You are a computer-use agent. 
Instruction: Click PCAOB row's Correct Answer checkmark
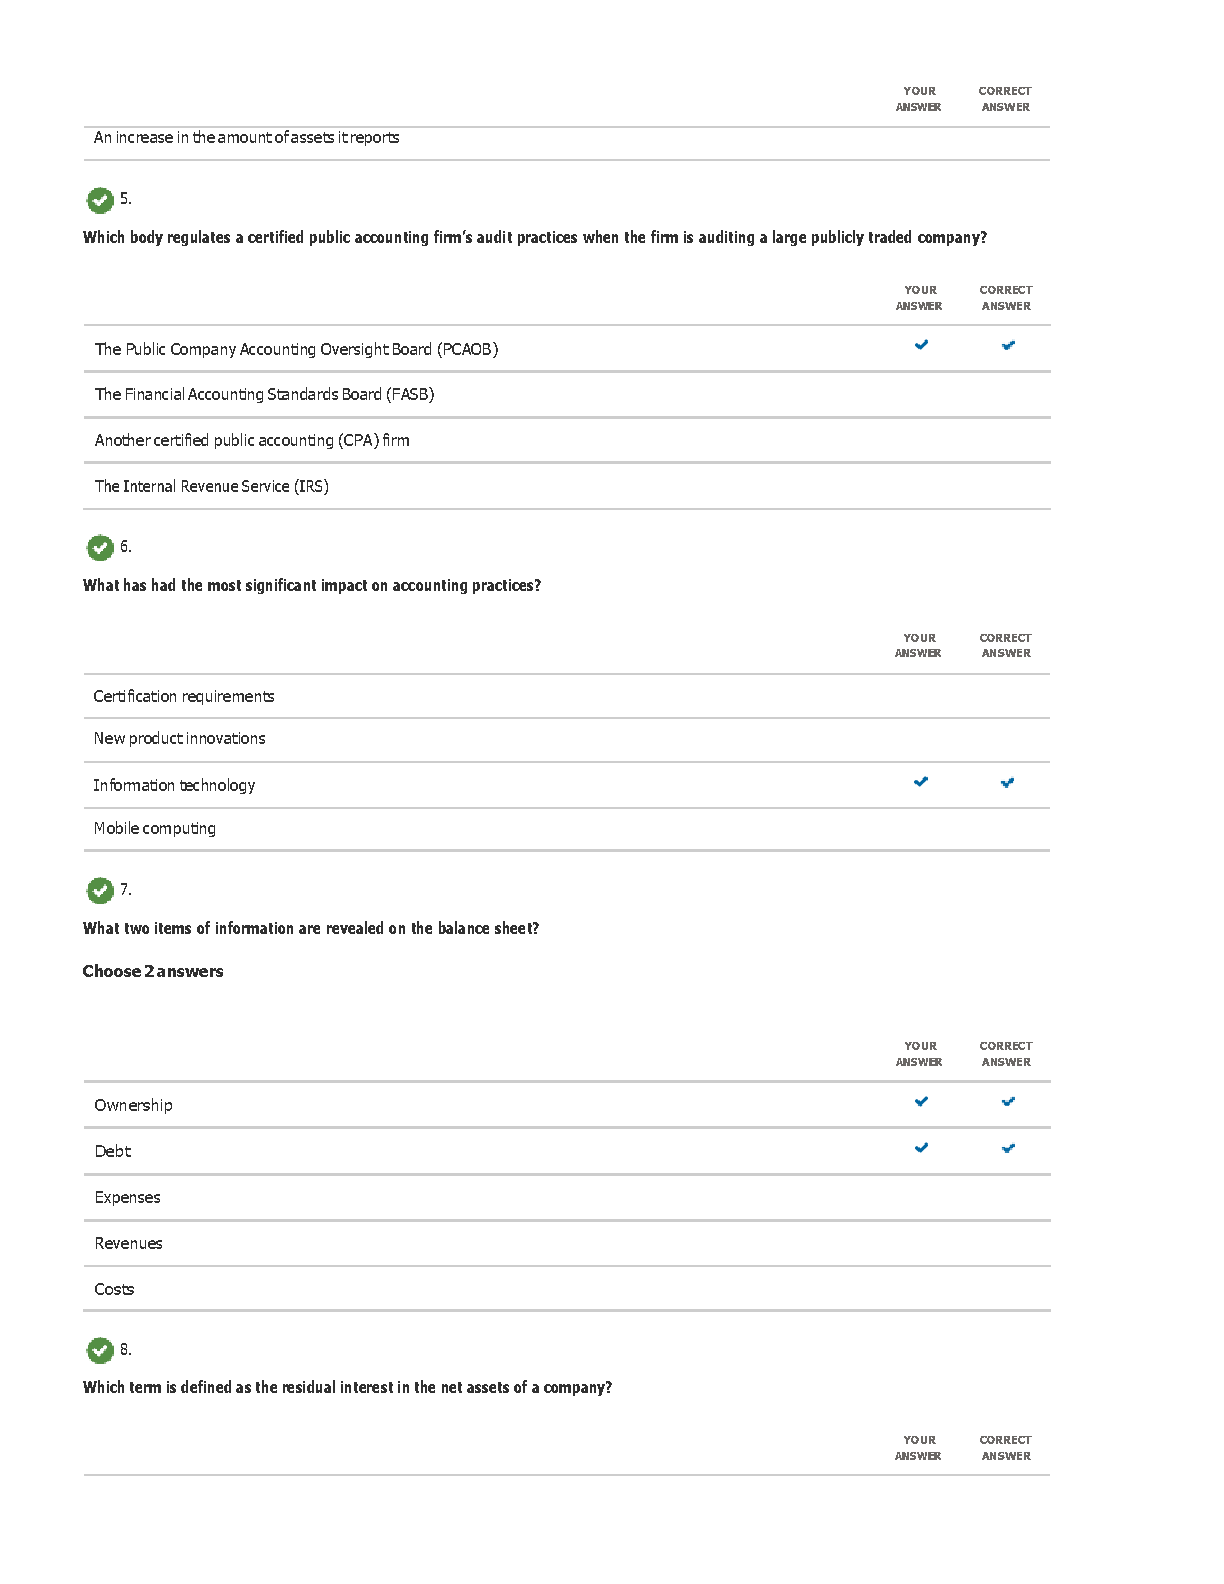click(1008, 345)
